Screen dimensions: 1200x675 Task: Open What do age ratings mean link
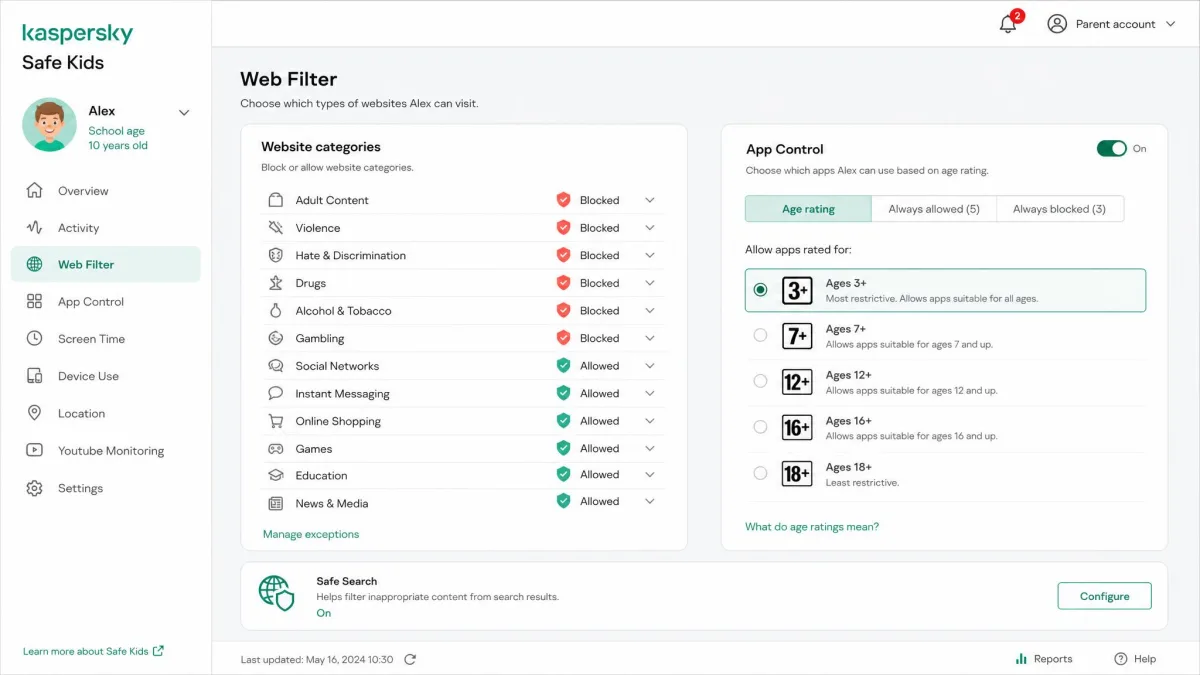(x=812, y=526)
